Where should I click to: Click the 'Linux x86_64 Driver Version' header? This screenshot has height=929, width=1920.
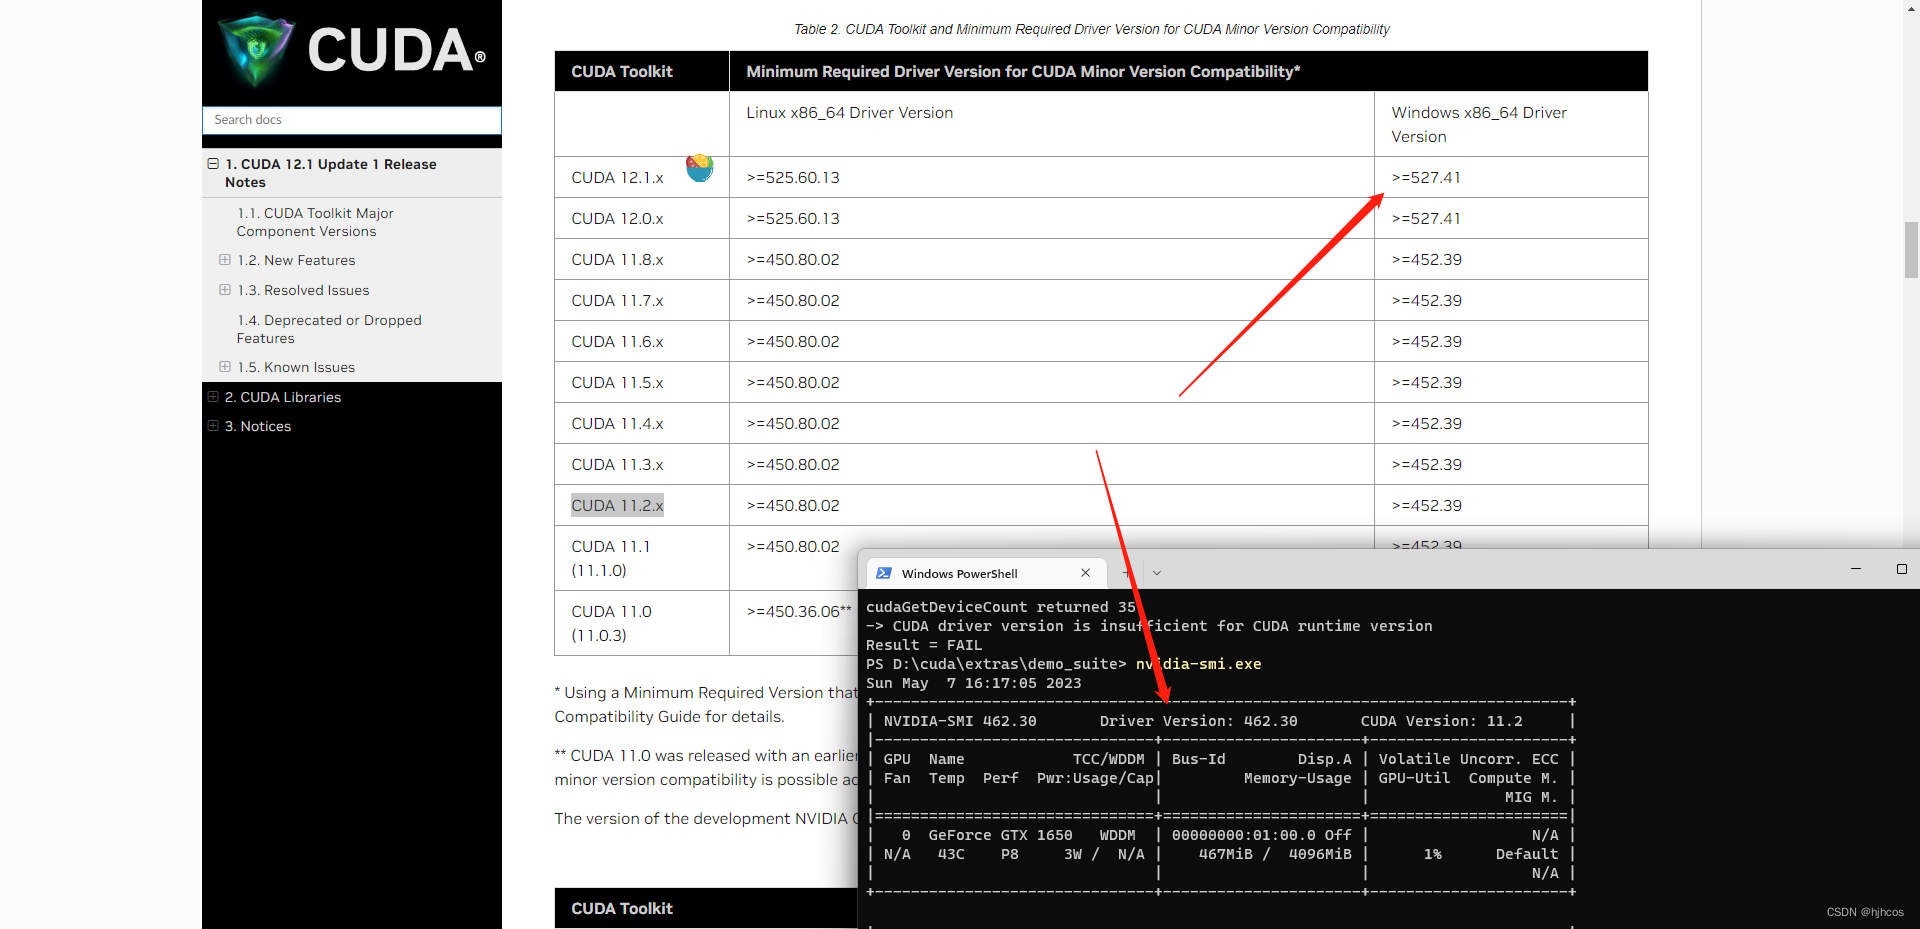(850, 113)
